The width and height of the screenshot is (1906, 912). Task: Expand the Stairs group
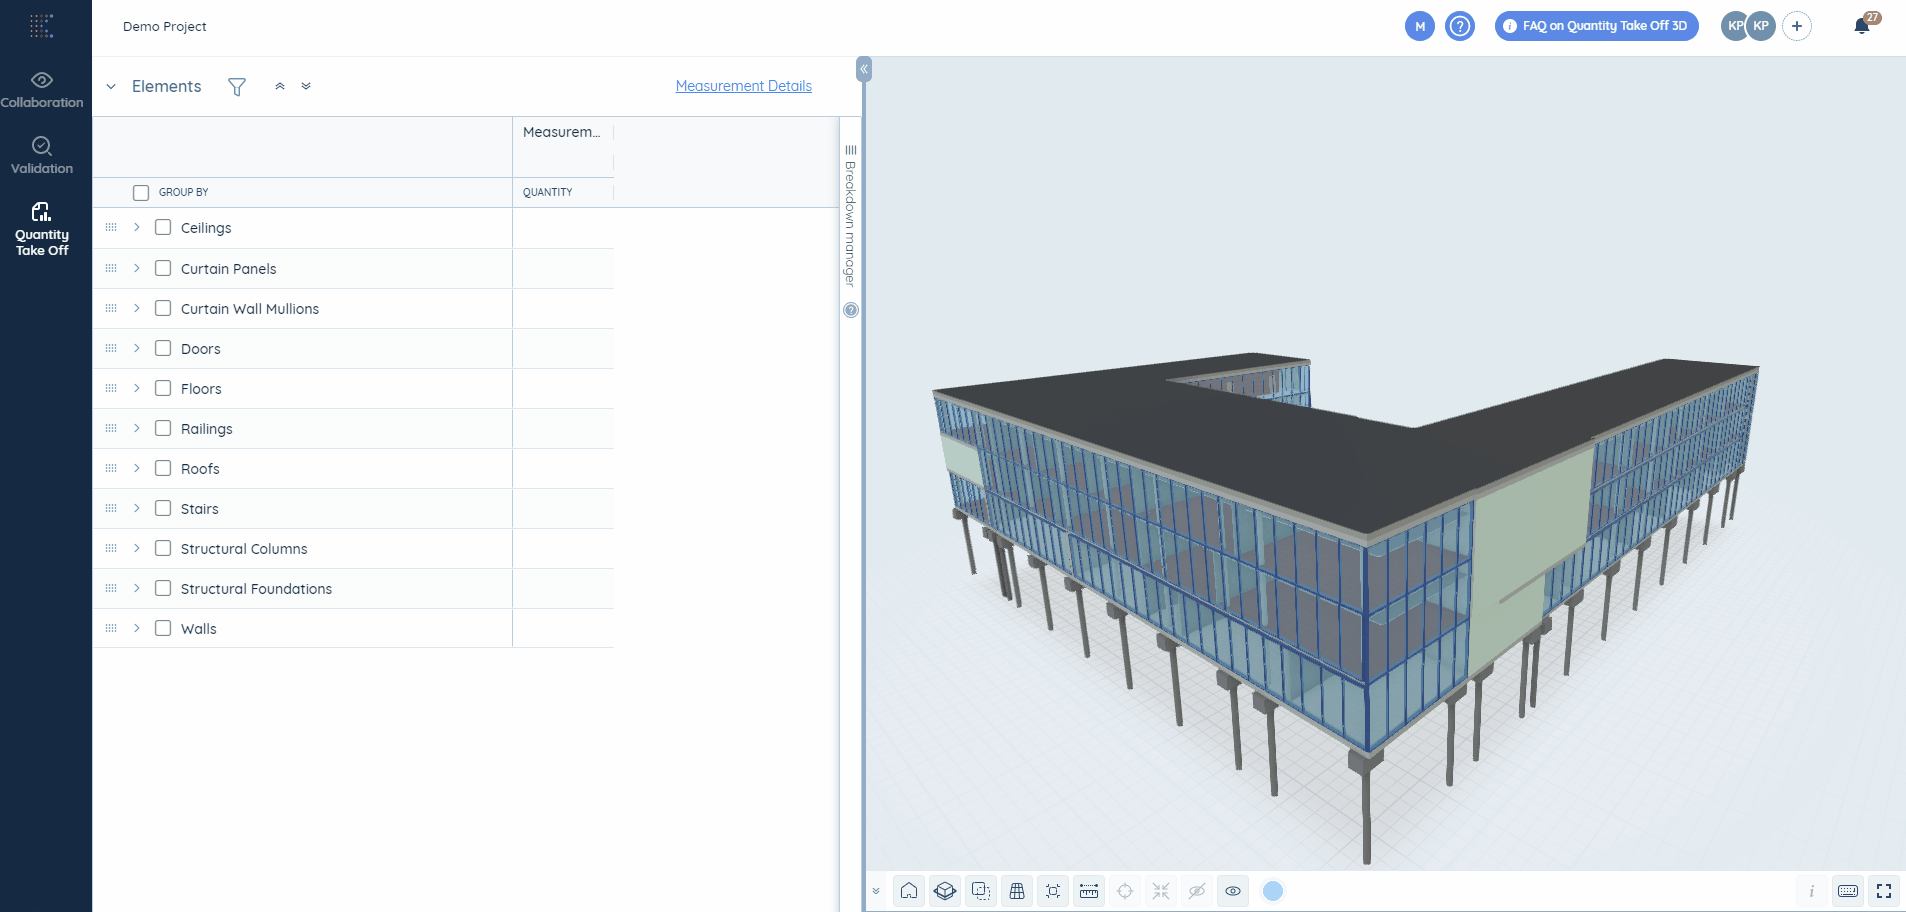(137, 508)
